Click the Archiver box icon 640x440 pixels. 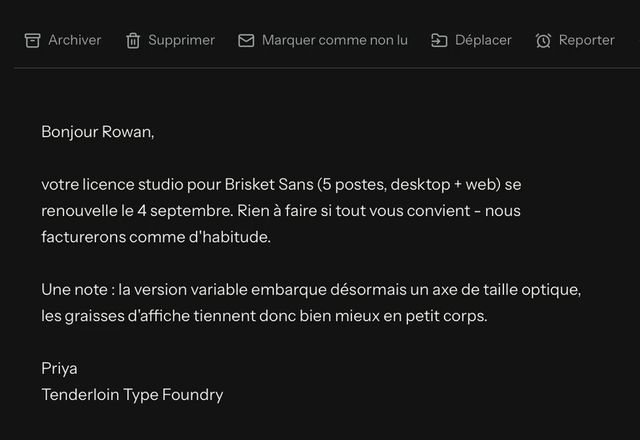[32, 40]
